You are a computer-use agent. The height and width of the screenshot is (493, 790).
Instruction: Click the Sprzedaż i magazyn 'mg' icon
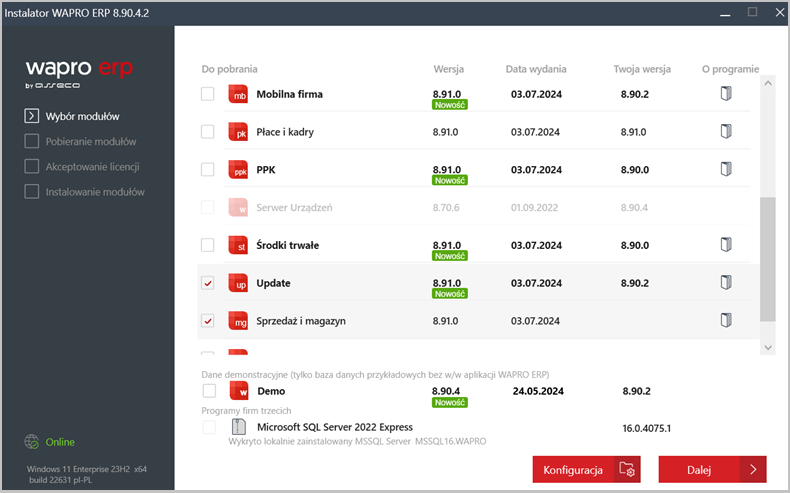pos(238,321)
